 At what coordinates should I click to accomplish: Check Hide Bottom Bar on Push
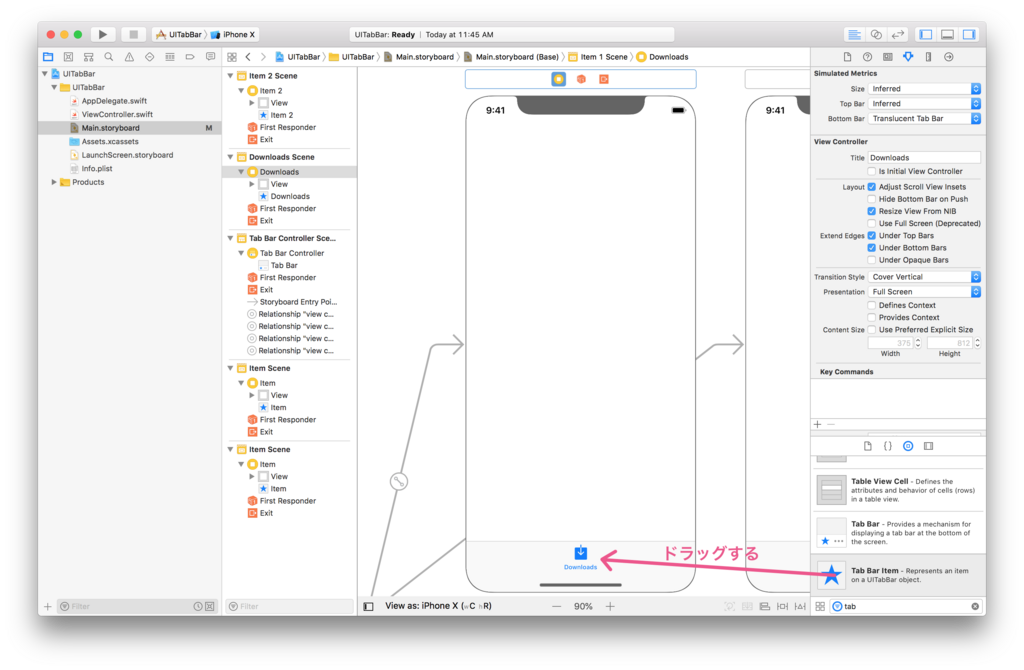(871, 199)
